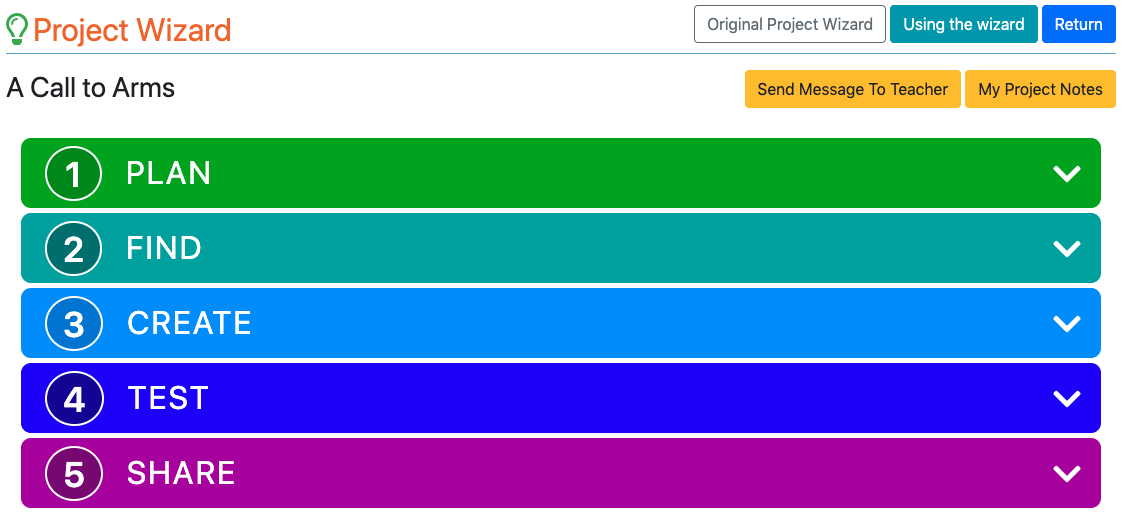
Task: Click the number 1 circle icon
Action: point(74,174)
